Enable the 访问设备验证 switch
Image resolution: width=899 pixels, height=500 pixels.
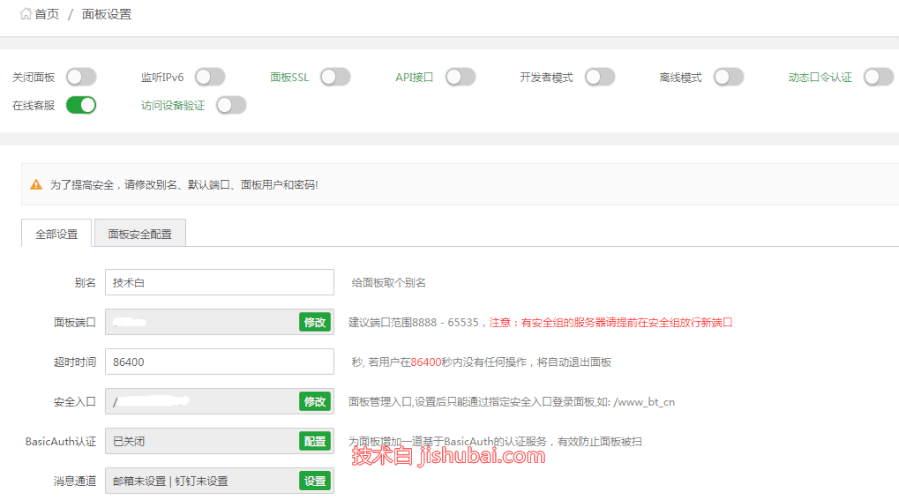pyautogui.click(x=231, y=105)
